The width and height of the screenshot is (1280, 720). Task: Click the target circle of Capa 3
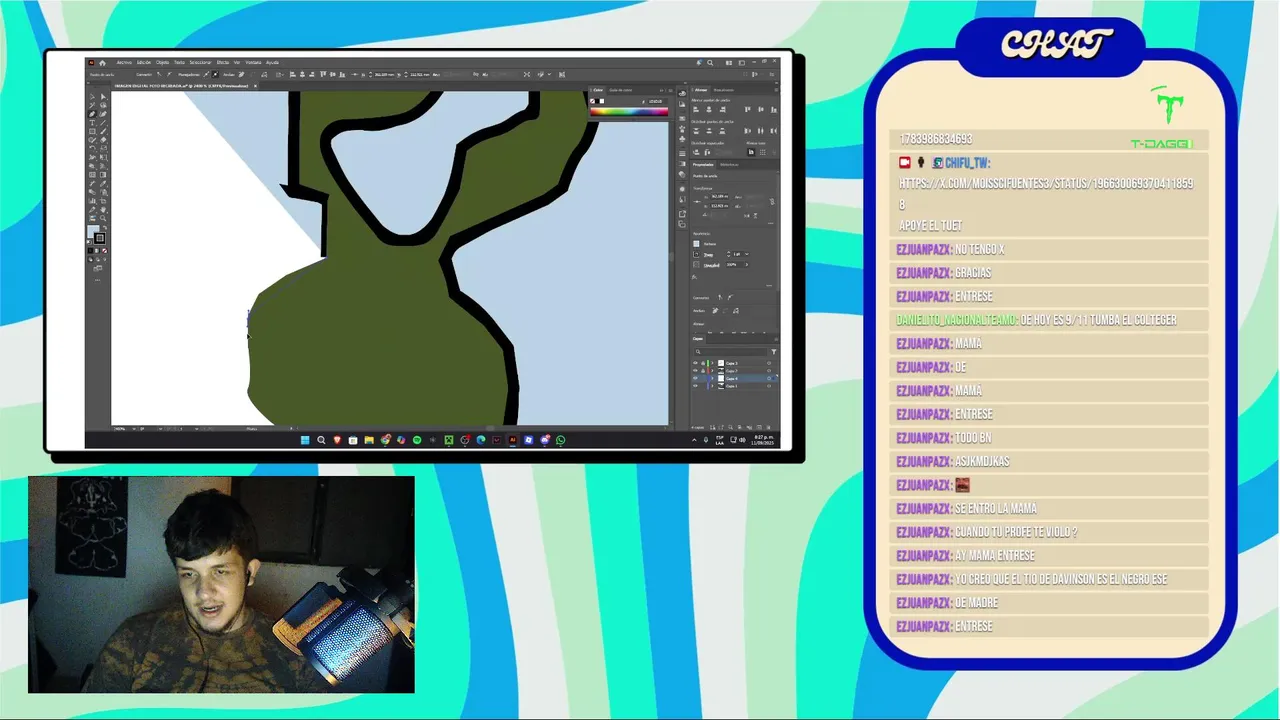click(x=769, y=363)
